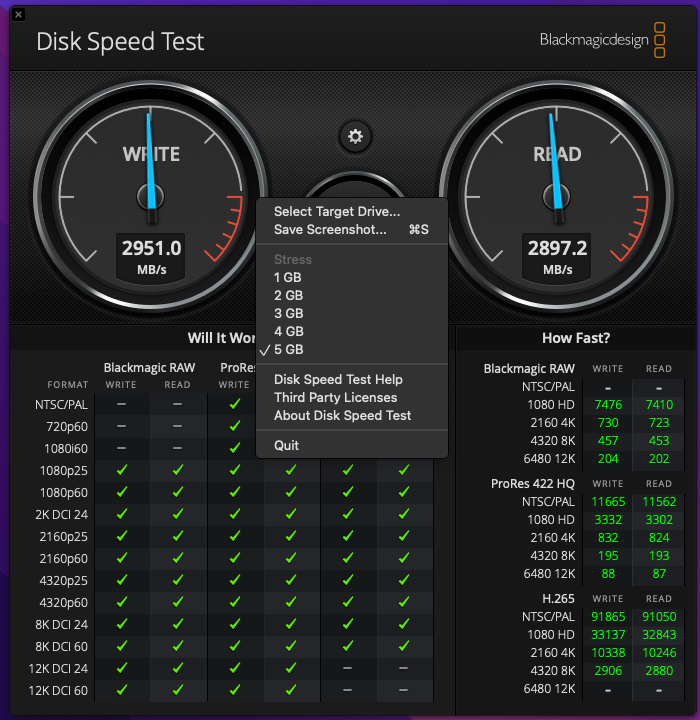Image resolution: width=700 pixels, height=720 pixels.
Task: Click the 204 write value for 6480 12K
Action: click(x=608, y=458)
